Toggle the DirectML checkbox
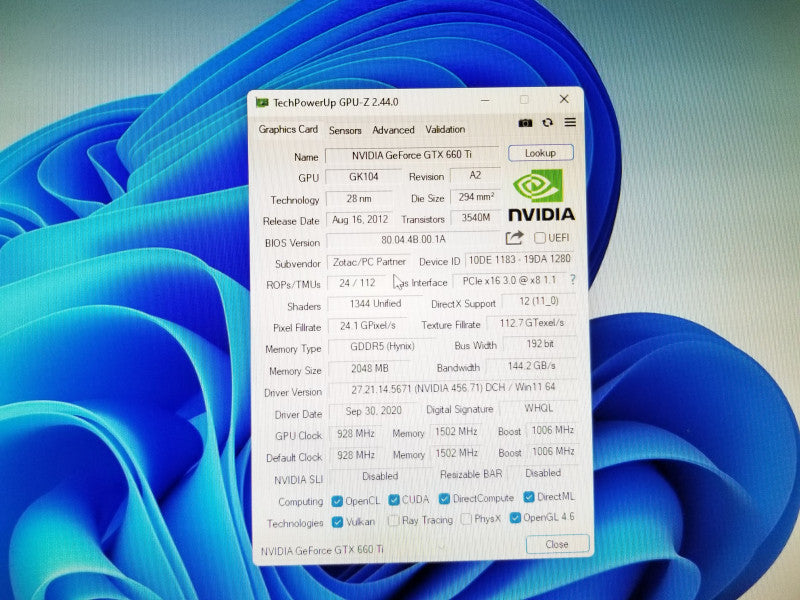Screen dimensions: 800x600 click(x=529, y=496)
